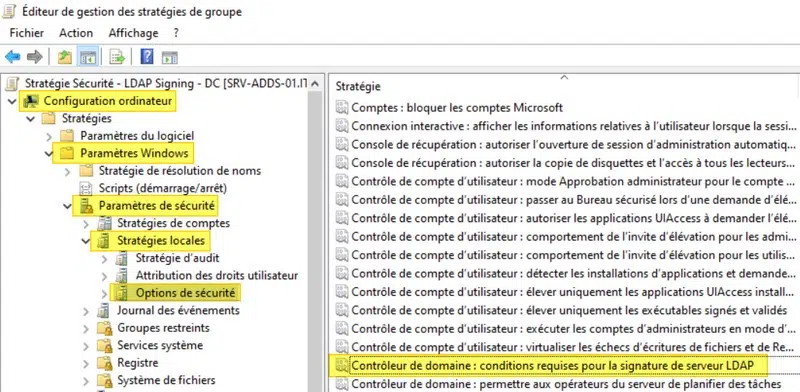Click the Journal des événements icon
The height and width of the screenshot is (392, 800).
104,310
